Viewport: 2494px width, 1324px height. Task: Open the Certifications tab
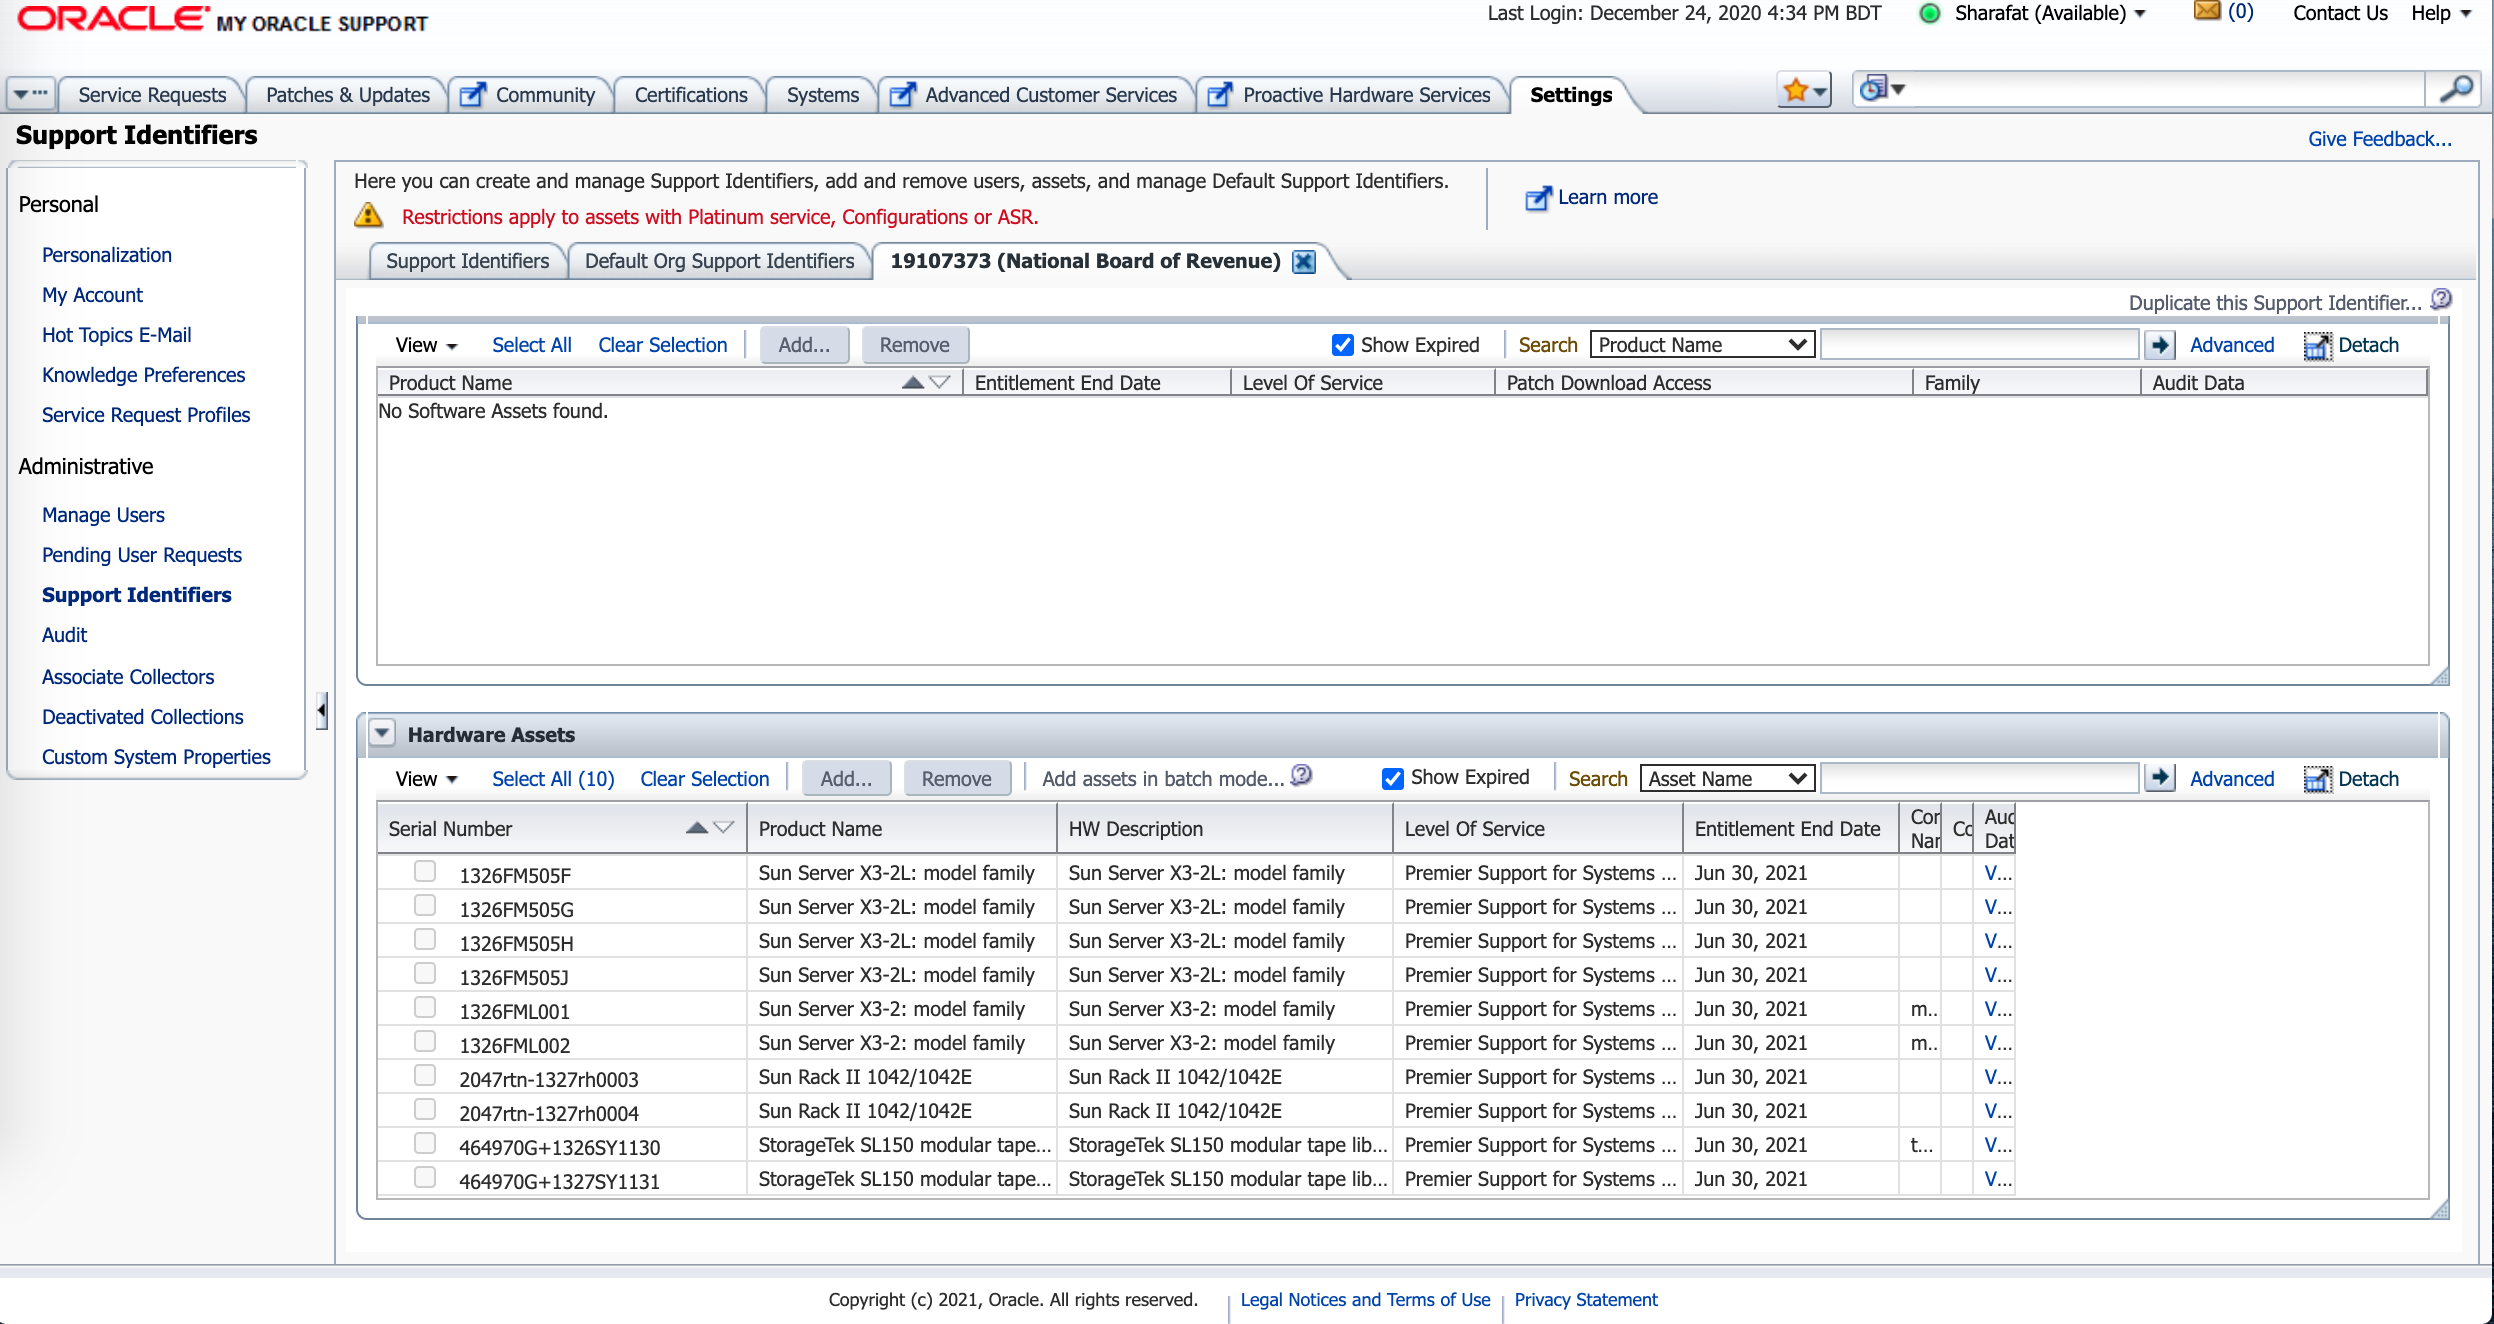point(691,95)
